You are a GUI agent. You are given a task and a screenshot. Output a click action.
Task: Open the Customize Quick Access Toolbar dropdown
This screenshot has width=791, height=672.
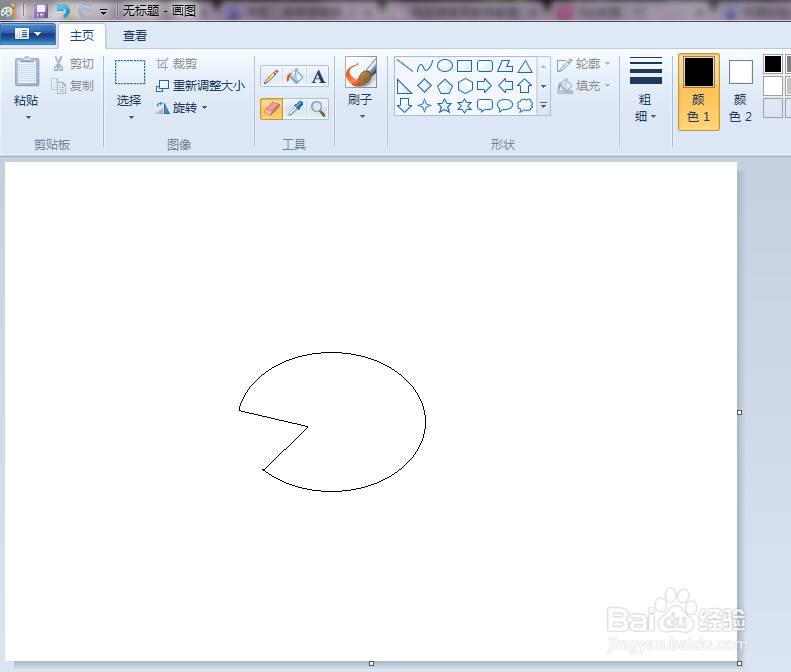click(x=103, y=12)
